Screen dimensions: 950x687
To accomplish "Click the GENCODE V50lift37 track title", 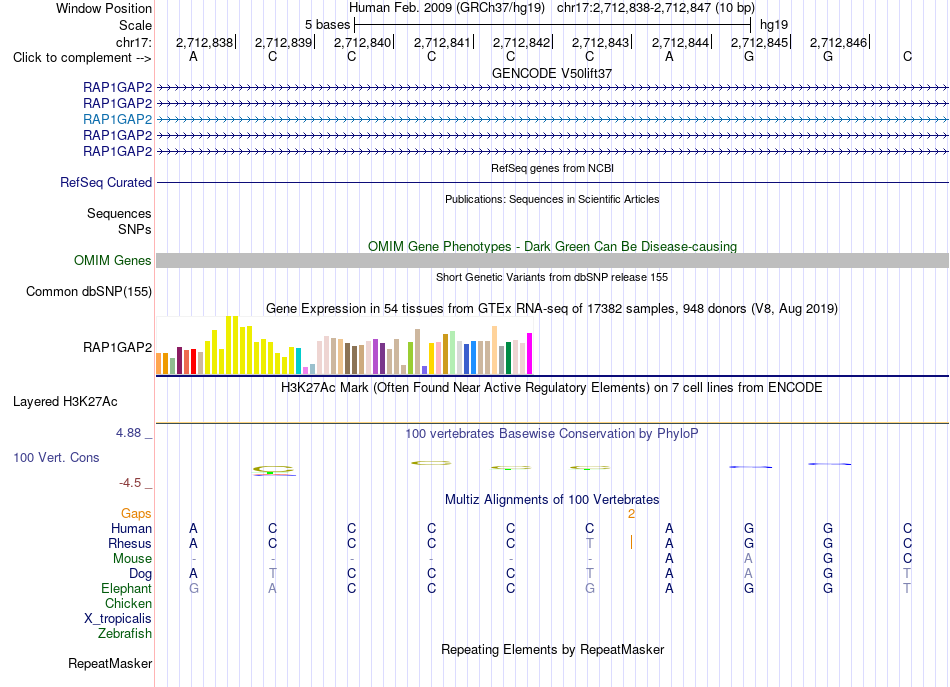I will pos(552,73).
